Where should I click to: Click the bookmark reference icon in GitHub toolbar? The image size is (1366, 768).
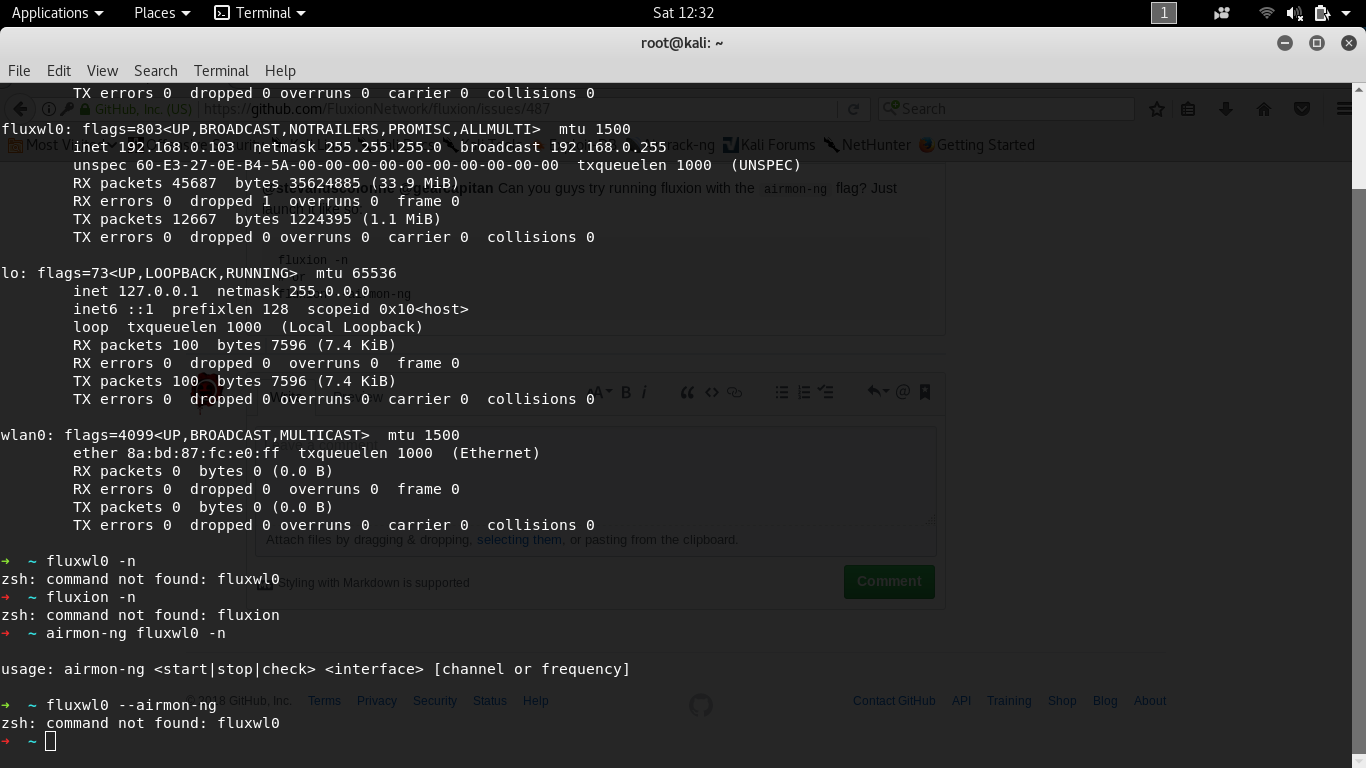coord(925,392)
